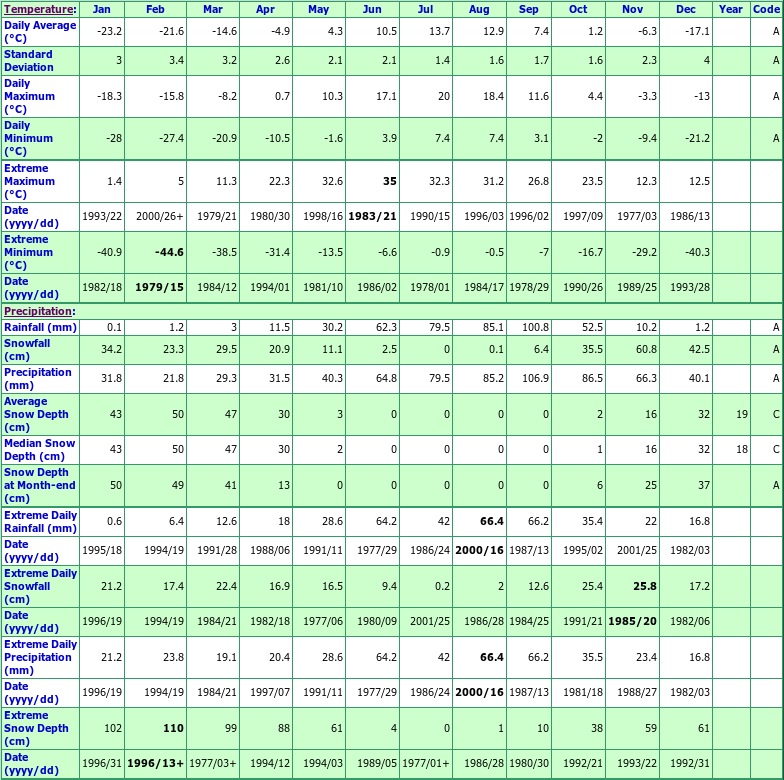Open the Median Snow Depth (cm) link
This screenshot has height=780, width=784.
39,449
